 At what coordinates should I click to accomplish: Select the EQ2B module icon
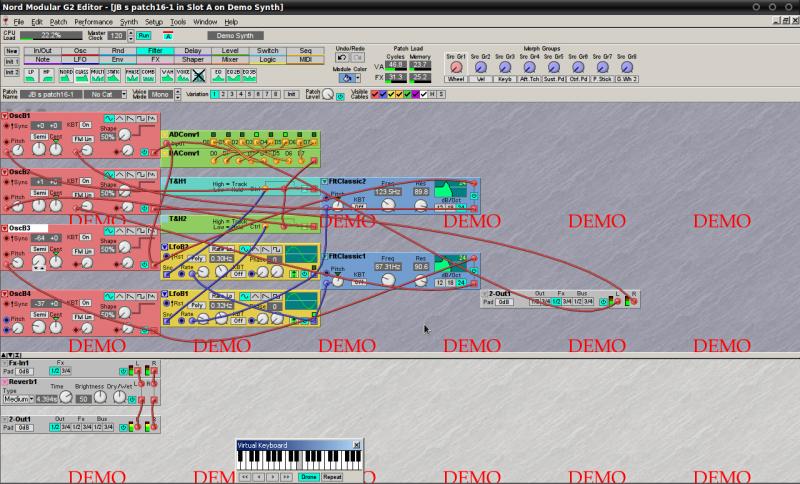tap(234, 75)
